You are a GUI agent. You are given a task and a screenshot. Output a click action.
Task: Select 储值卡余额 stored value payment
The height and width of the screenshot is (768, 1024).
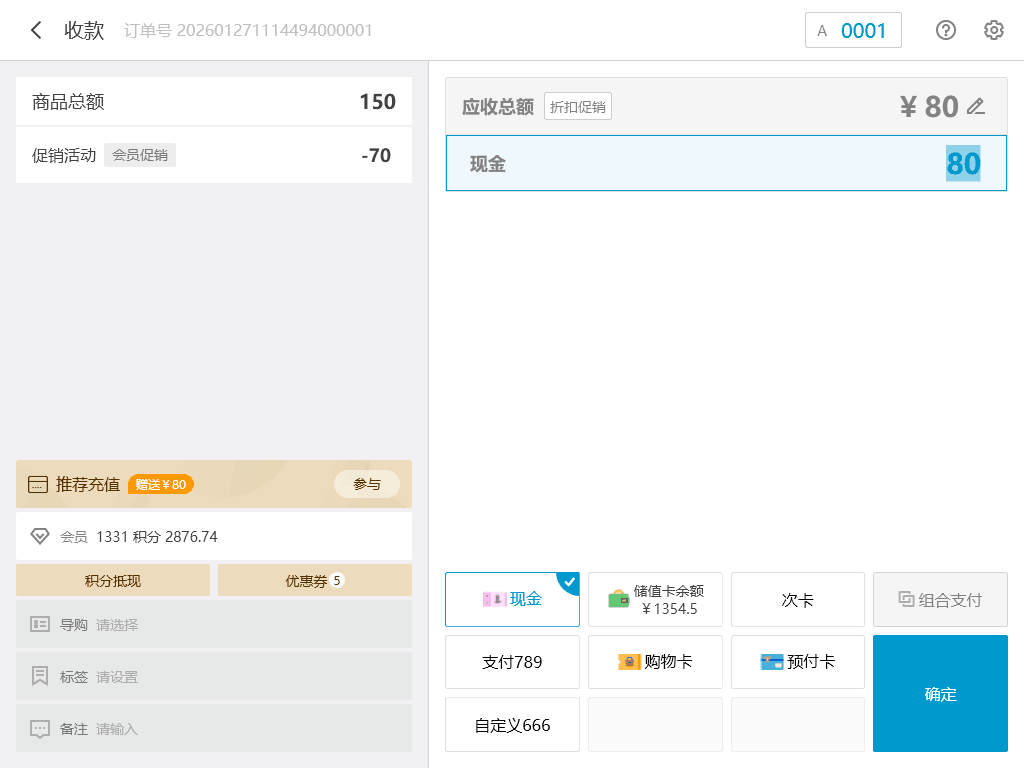[655, 600]
